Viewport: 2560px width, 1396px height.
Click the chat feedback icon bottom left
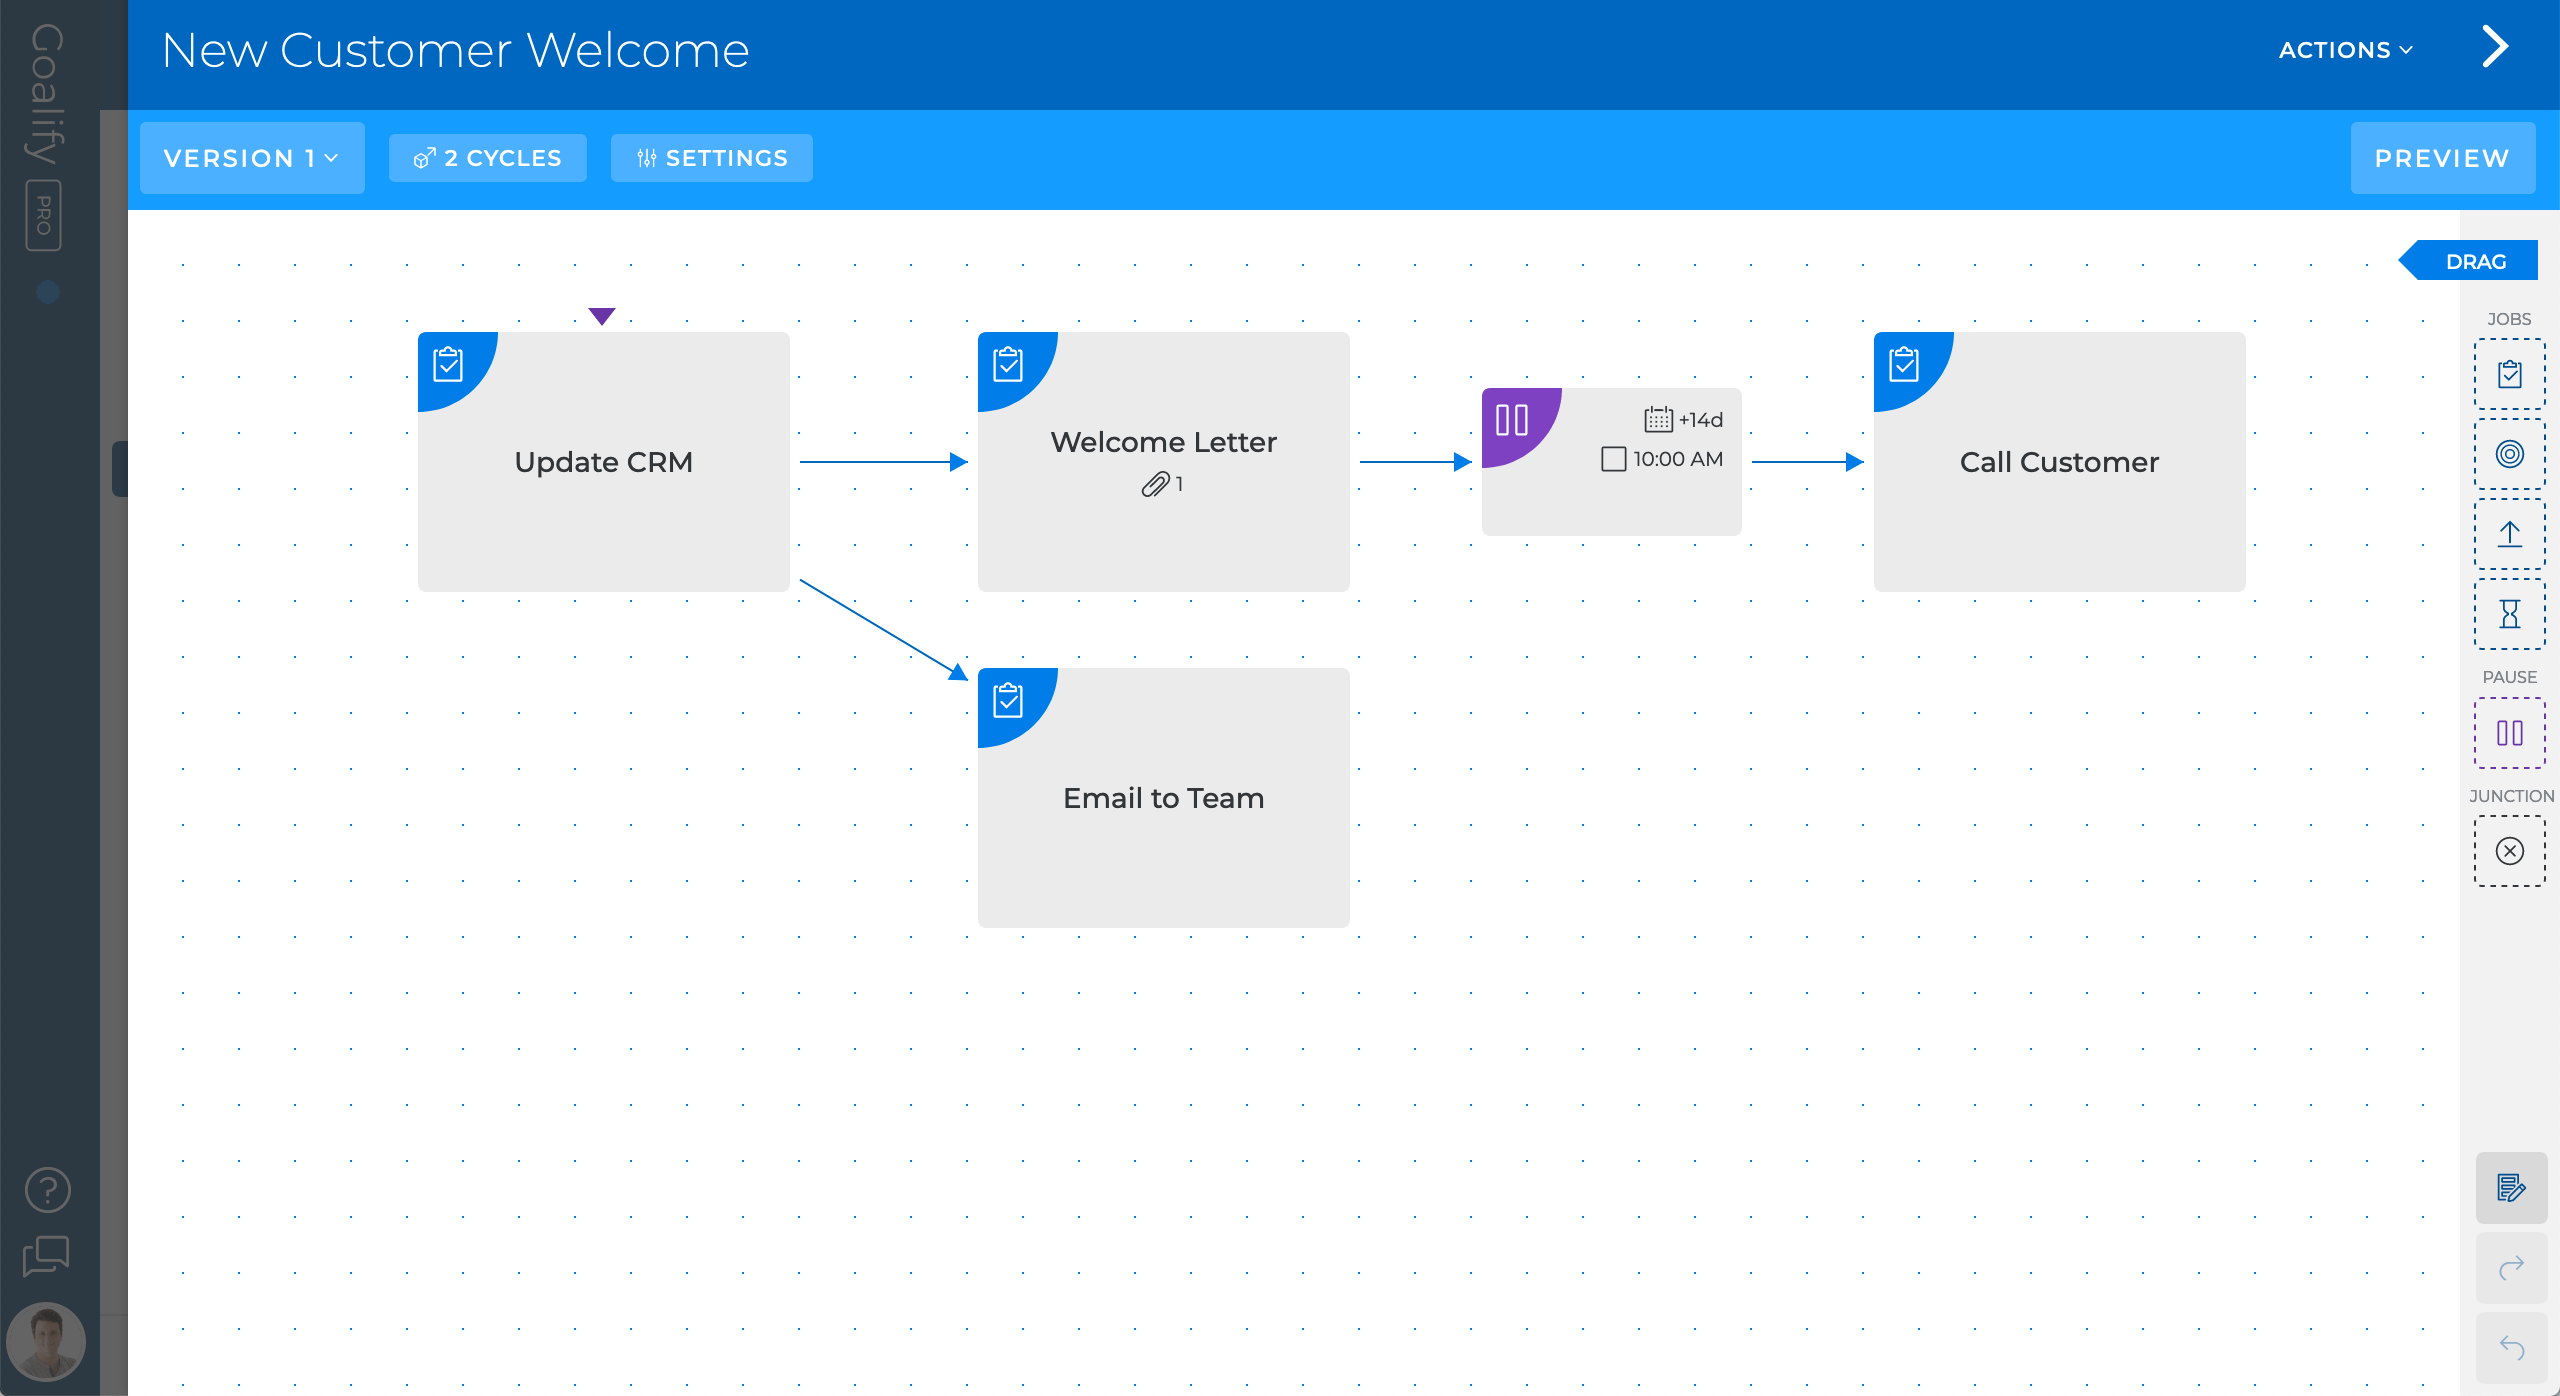point(46,1257)
